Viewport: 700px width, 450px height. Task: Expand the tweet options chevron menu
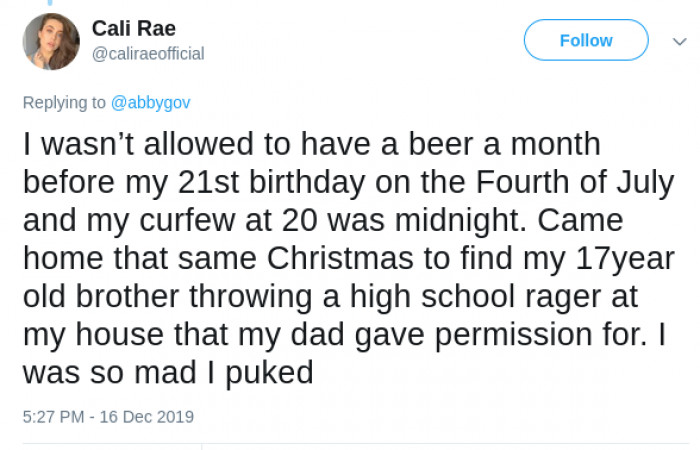[x=669, y=41]
